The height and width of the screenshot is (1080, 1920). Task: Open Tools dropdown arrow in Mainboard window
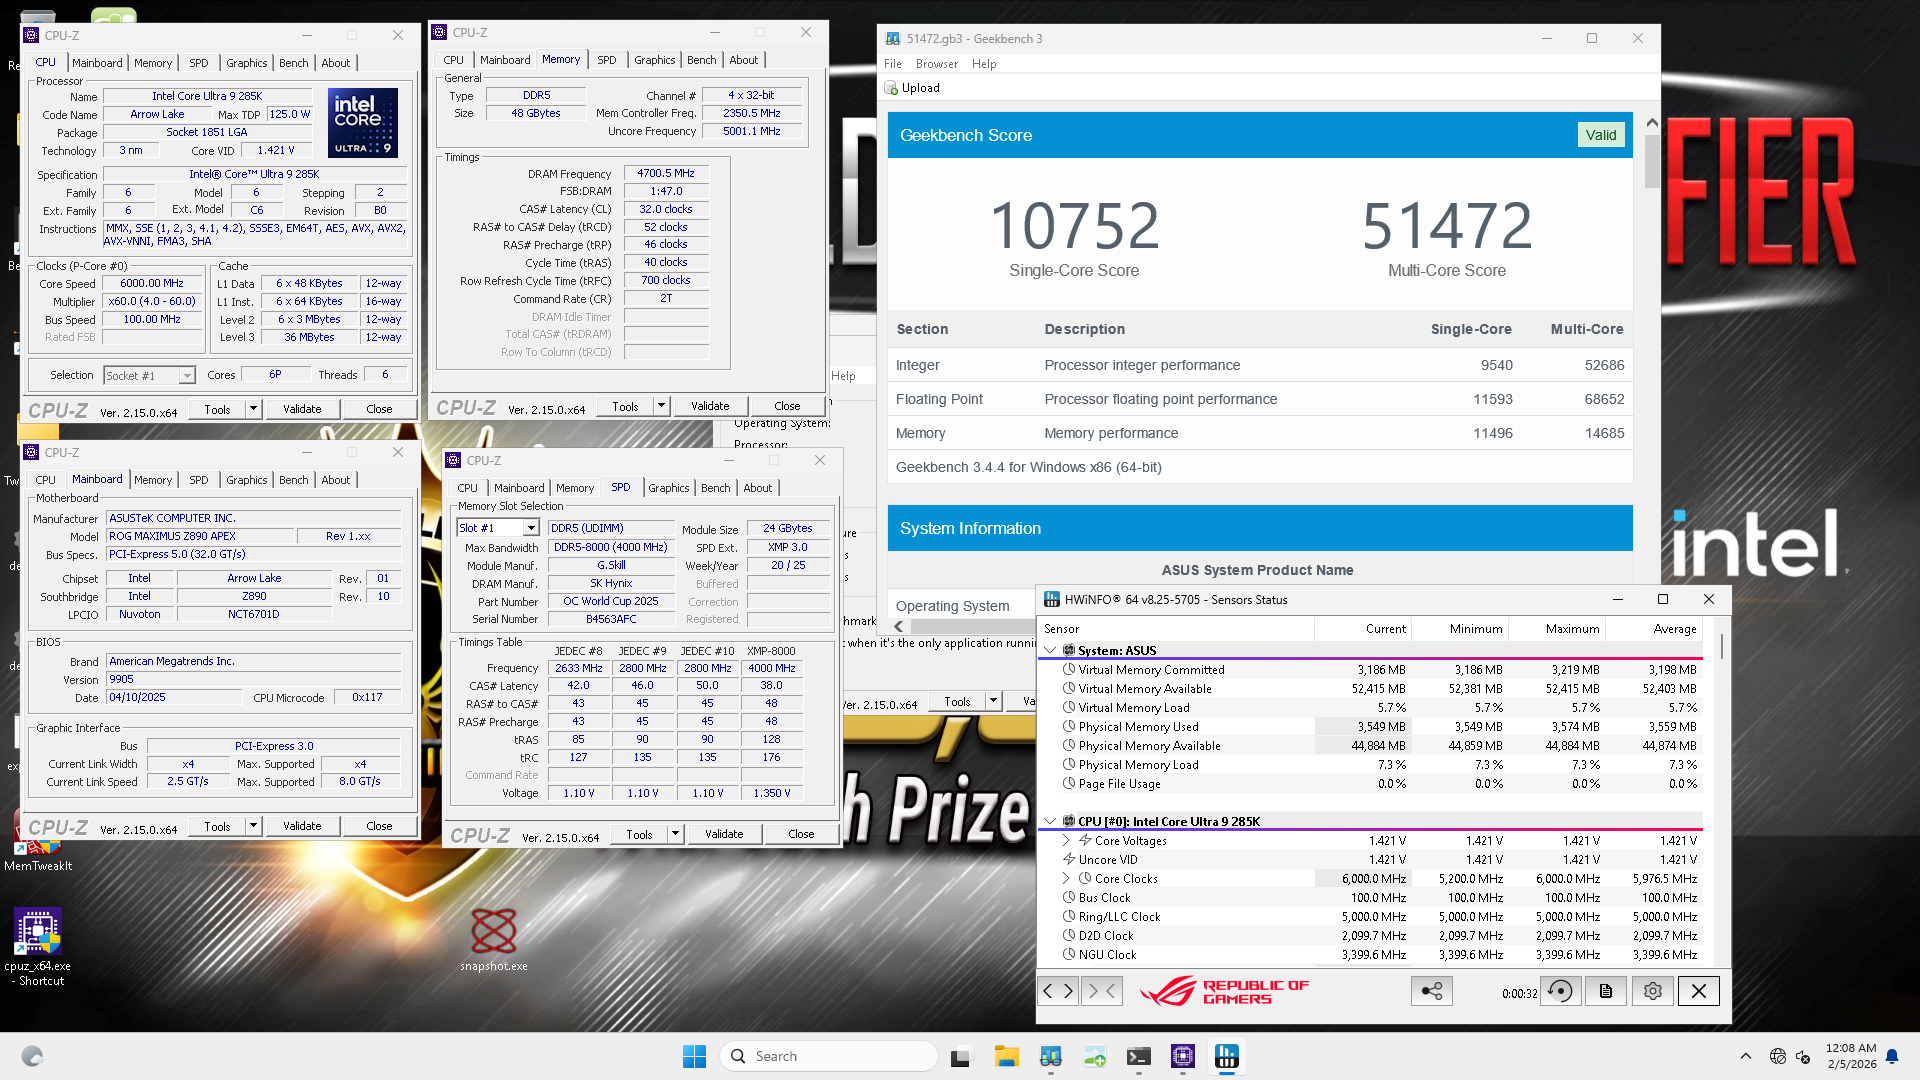pyautogui.click(x=253, y=826)
